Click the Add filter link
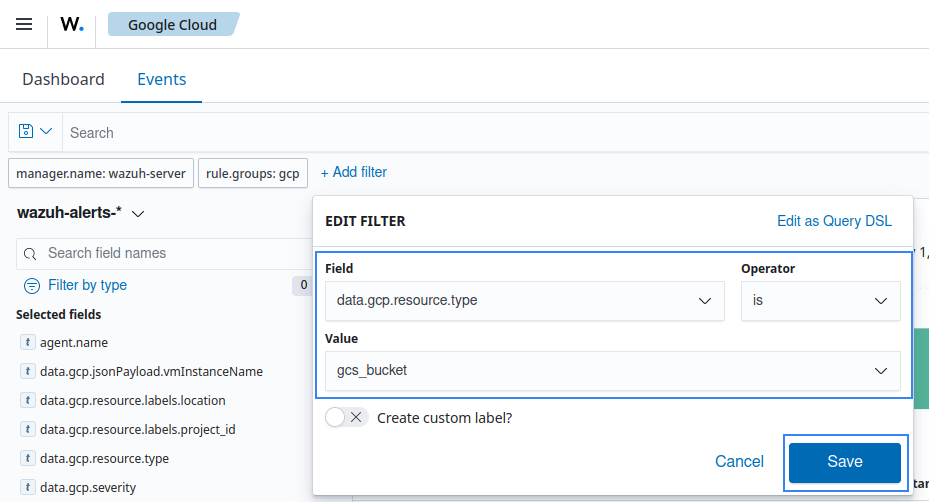The width and height of the screenshot is (929, 502). coord(353,172)
